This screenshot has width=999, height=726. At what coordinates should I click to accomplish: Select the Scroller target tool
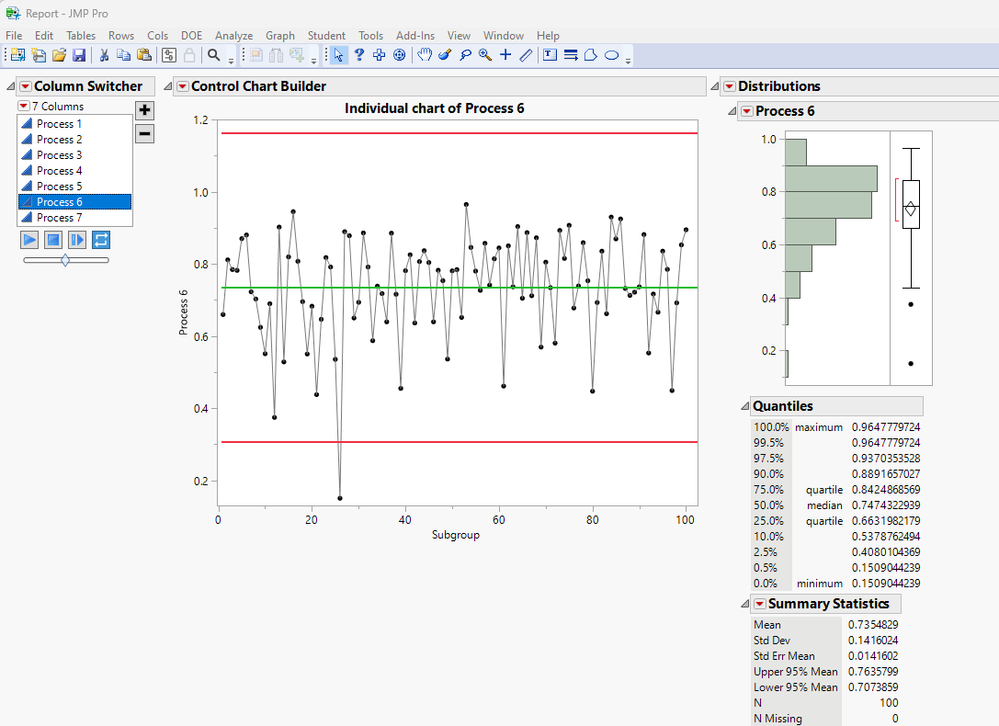point(399,55)
